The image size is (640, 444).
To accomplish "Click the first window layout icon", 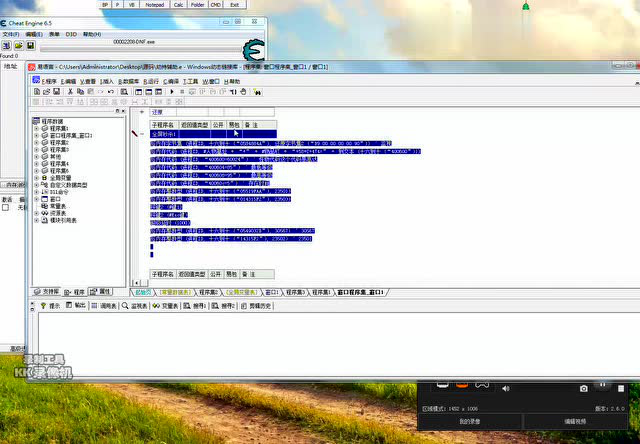I will (139, 92).
